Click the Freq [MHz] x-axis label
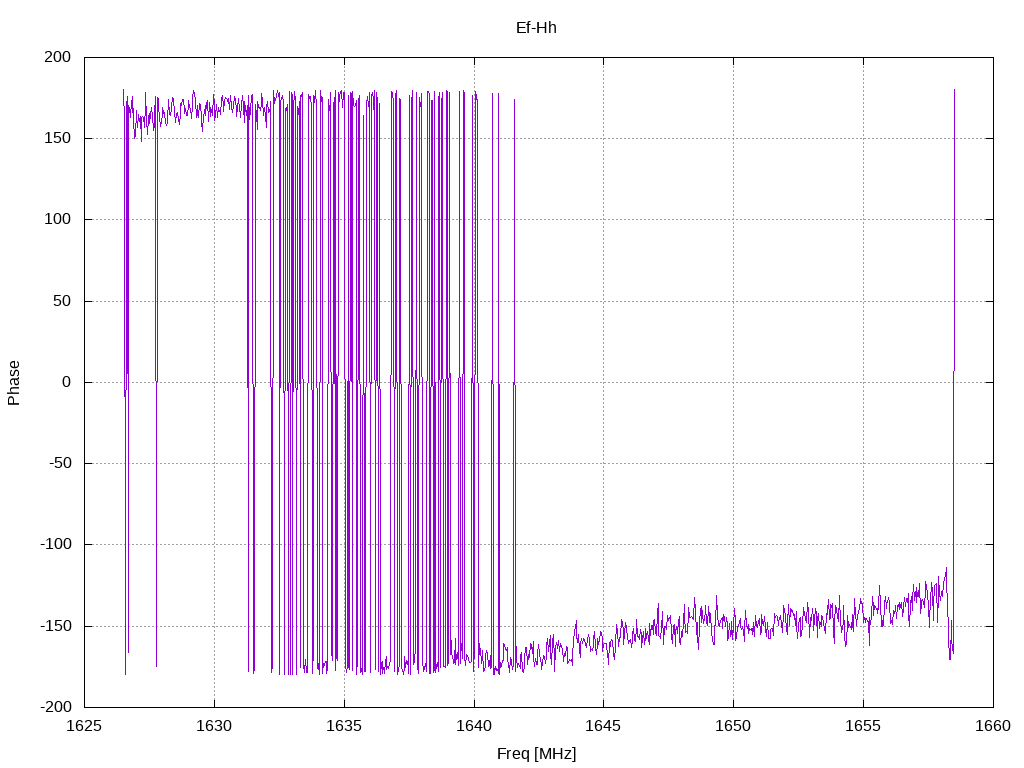The height and width of the screenshot is (768, 1024). coord(536,754)
